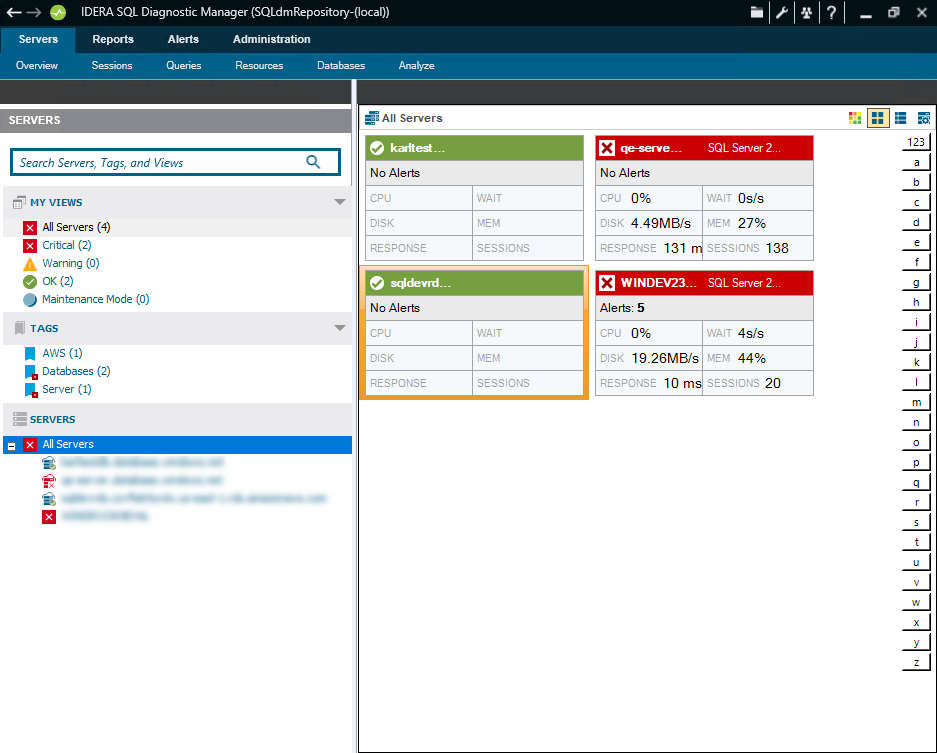Select the highlighted All Servers tree row
The image size is (937, 753).
pos(177,445)
